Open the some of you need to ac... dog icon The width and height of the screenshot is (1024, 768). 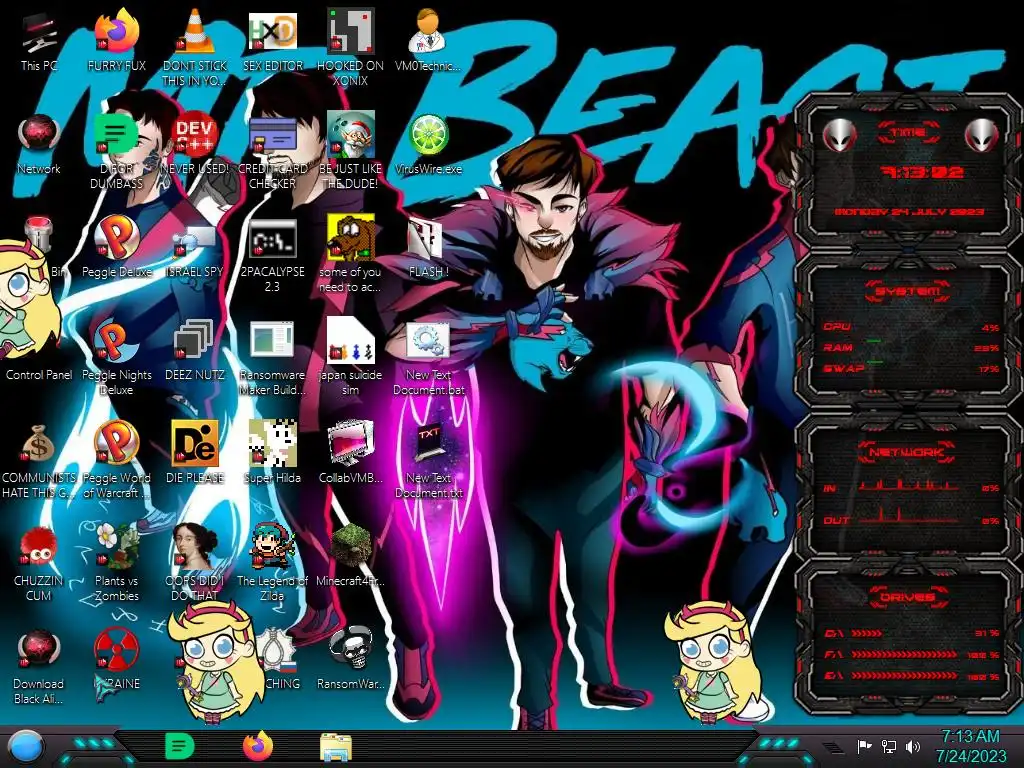pyautogui.click(x=350, y=238)
